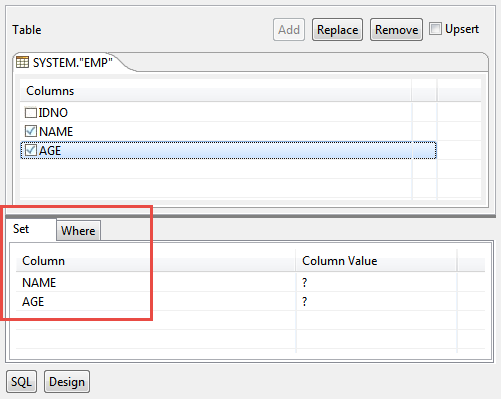Uncheck the NAME column checkbox
Screen dimensions: 501x399
pyautogui.click(x=31, y=131)
